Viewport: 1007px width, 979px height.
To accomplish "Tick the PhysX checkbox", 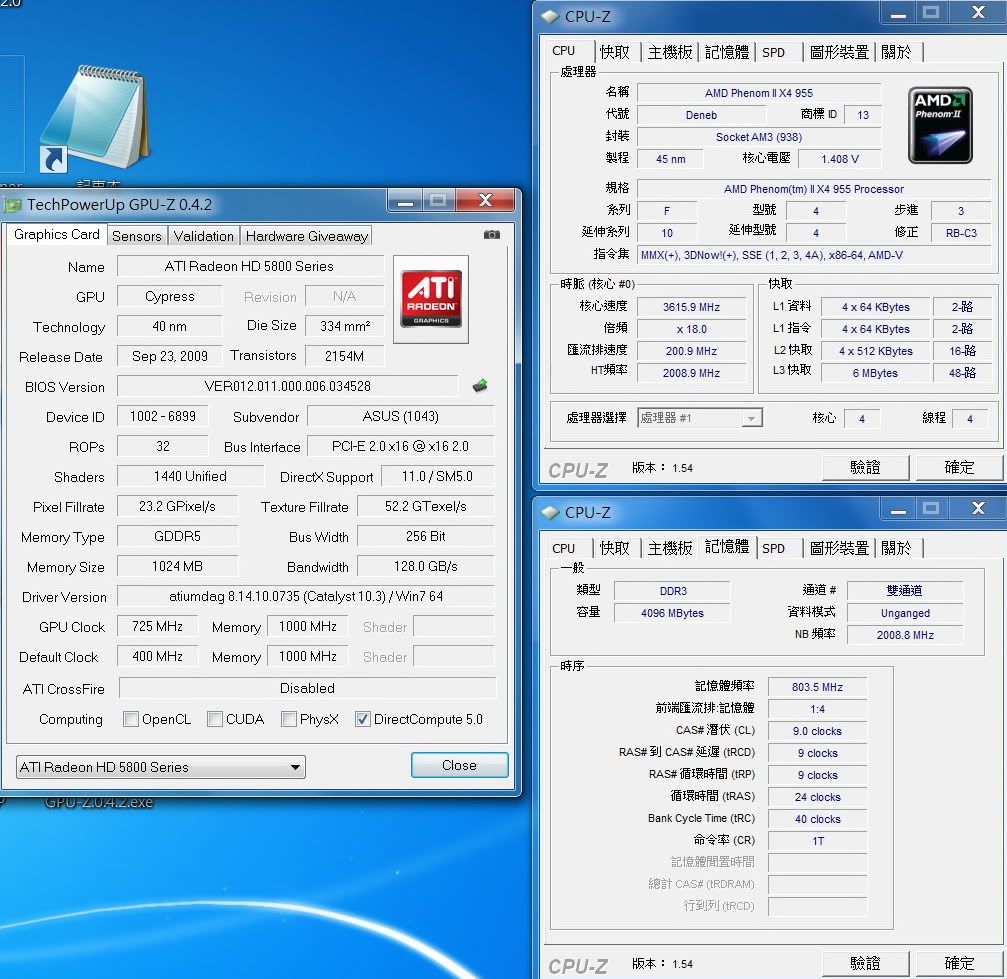I will pyautogui.click(x=289, y=719).
